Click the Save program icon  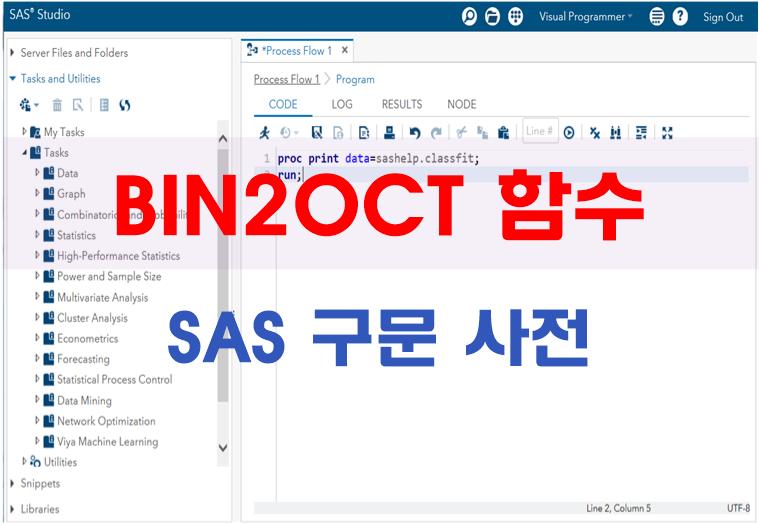pos(317,132)
